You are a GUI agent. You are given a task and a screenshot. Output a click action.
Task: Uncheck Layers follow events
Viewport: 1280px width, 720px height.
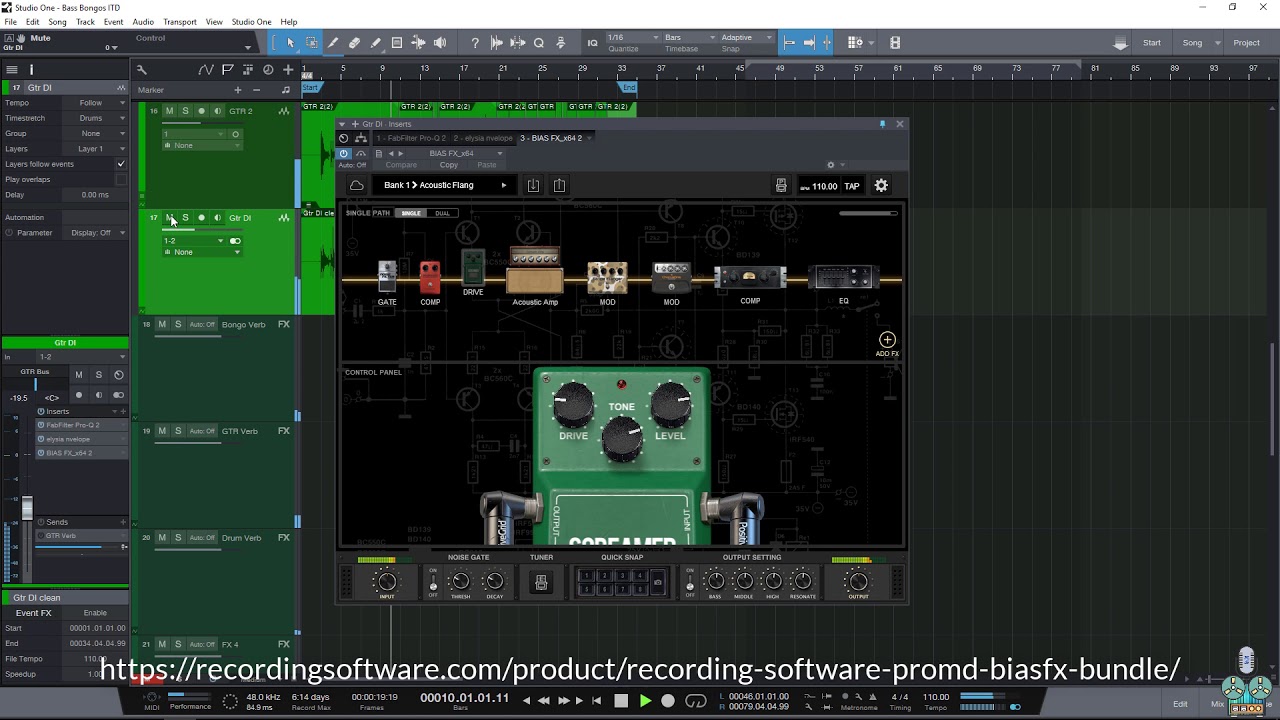(x=121, y=164)
